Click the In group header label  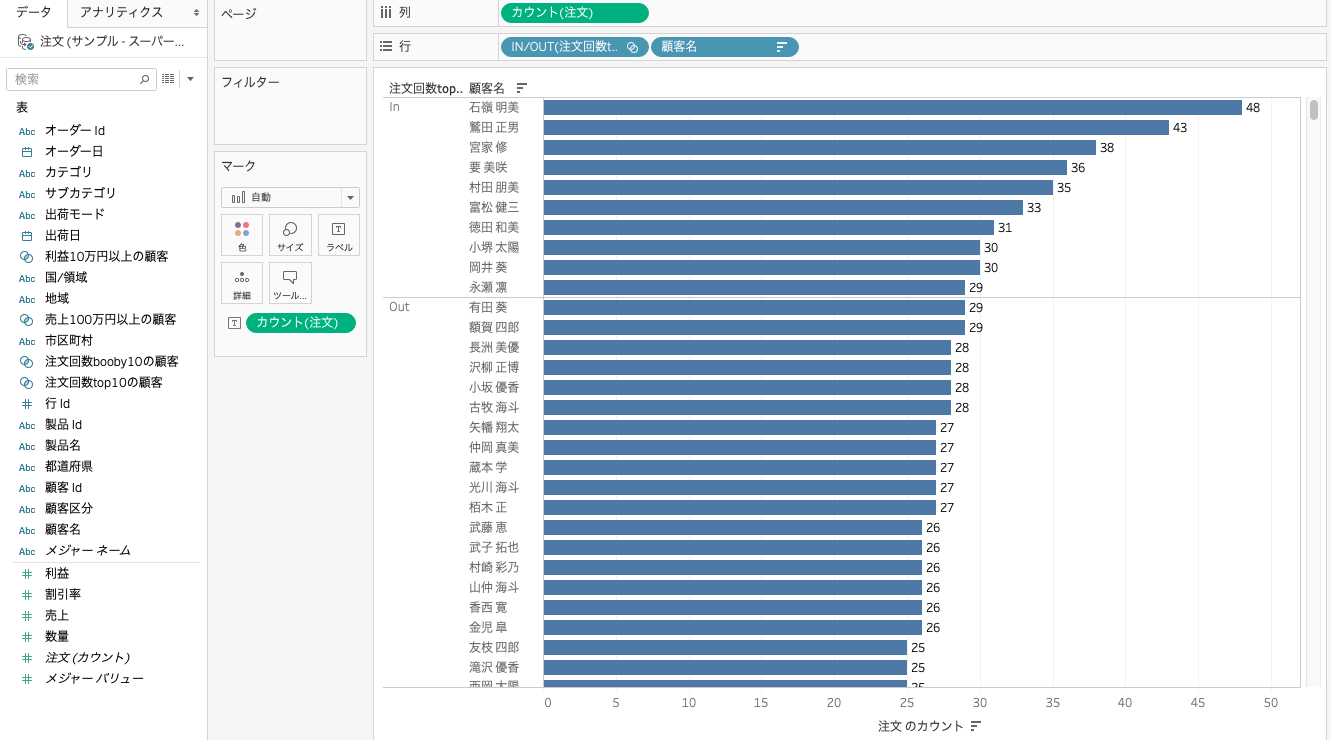pyautogui.click(x=394, y=107)
